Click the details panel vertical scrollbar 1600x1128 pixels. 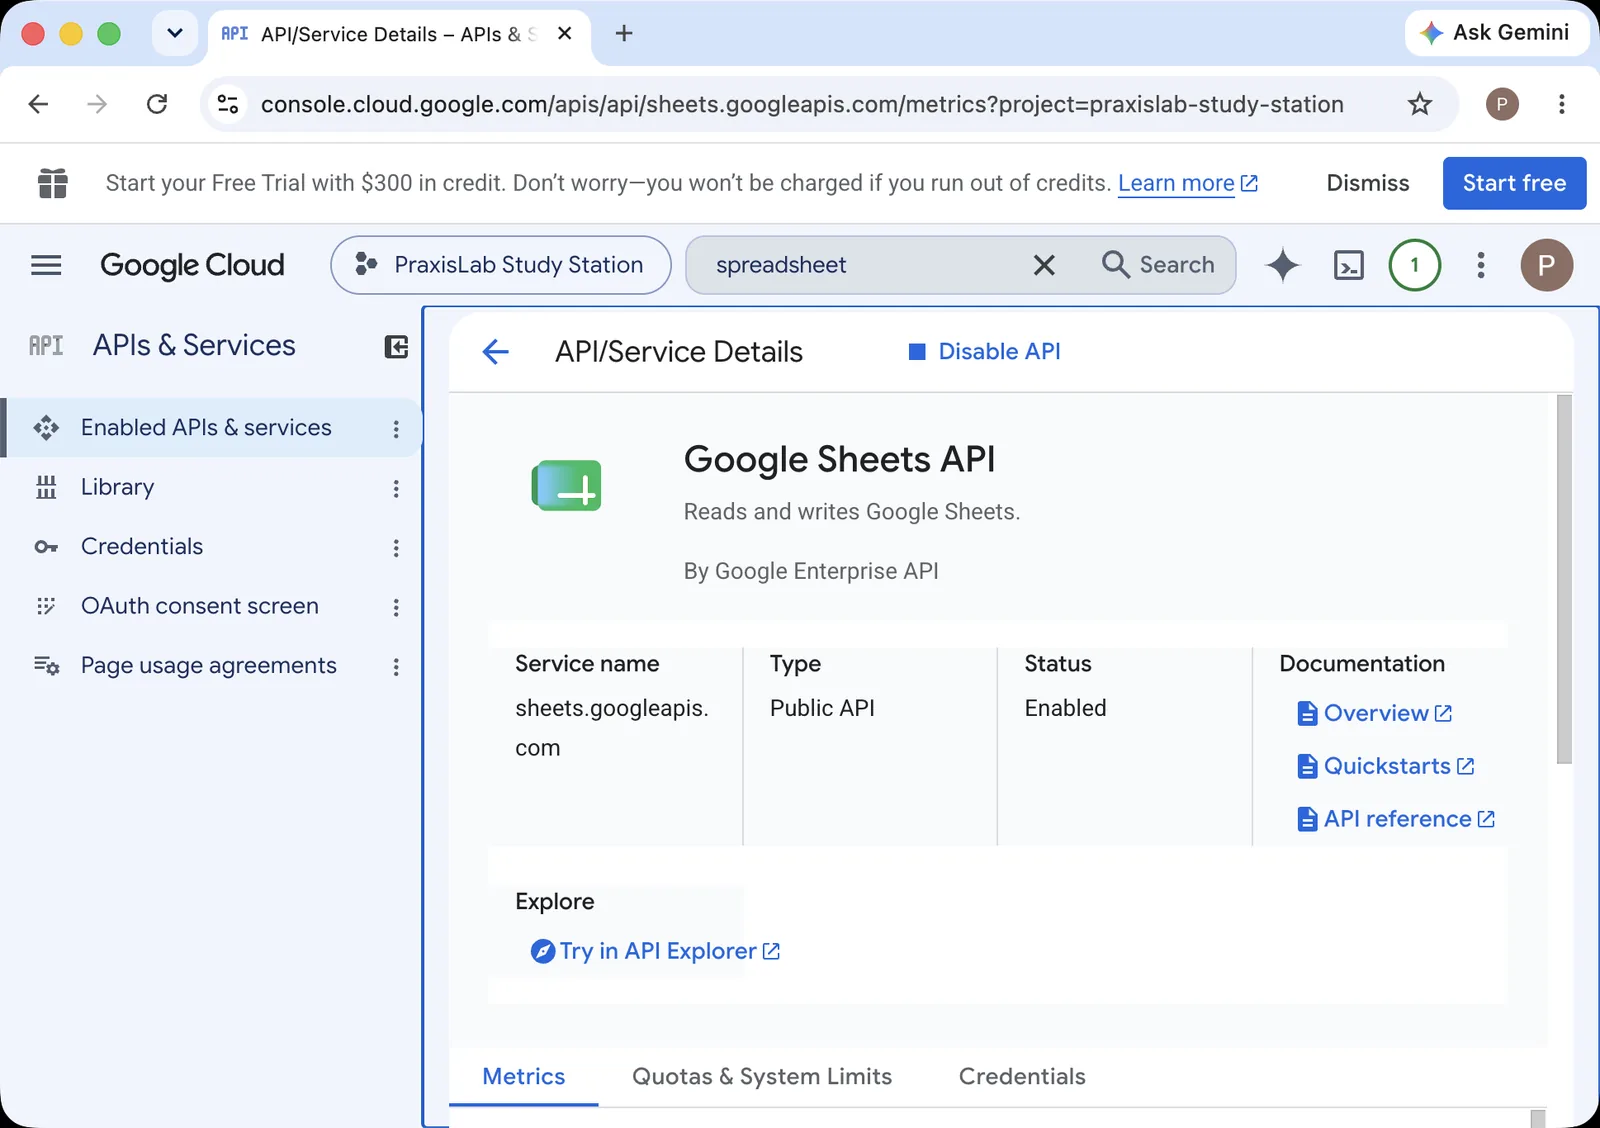(1564, 580)
